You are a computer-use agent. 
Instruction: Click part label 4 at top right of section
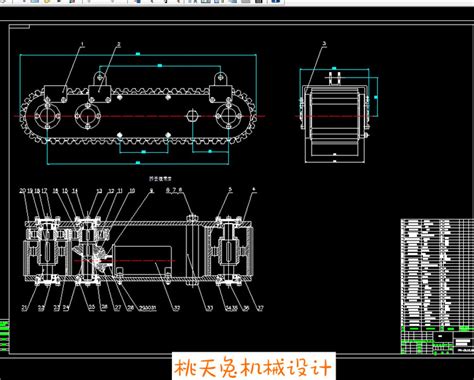[254, 189]
